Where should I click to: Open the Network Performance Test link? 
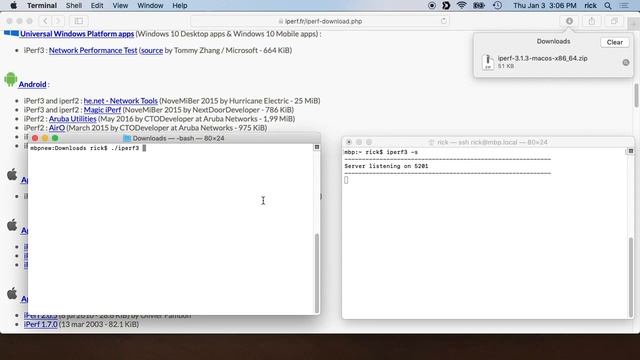93,50
